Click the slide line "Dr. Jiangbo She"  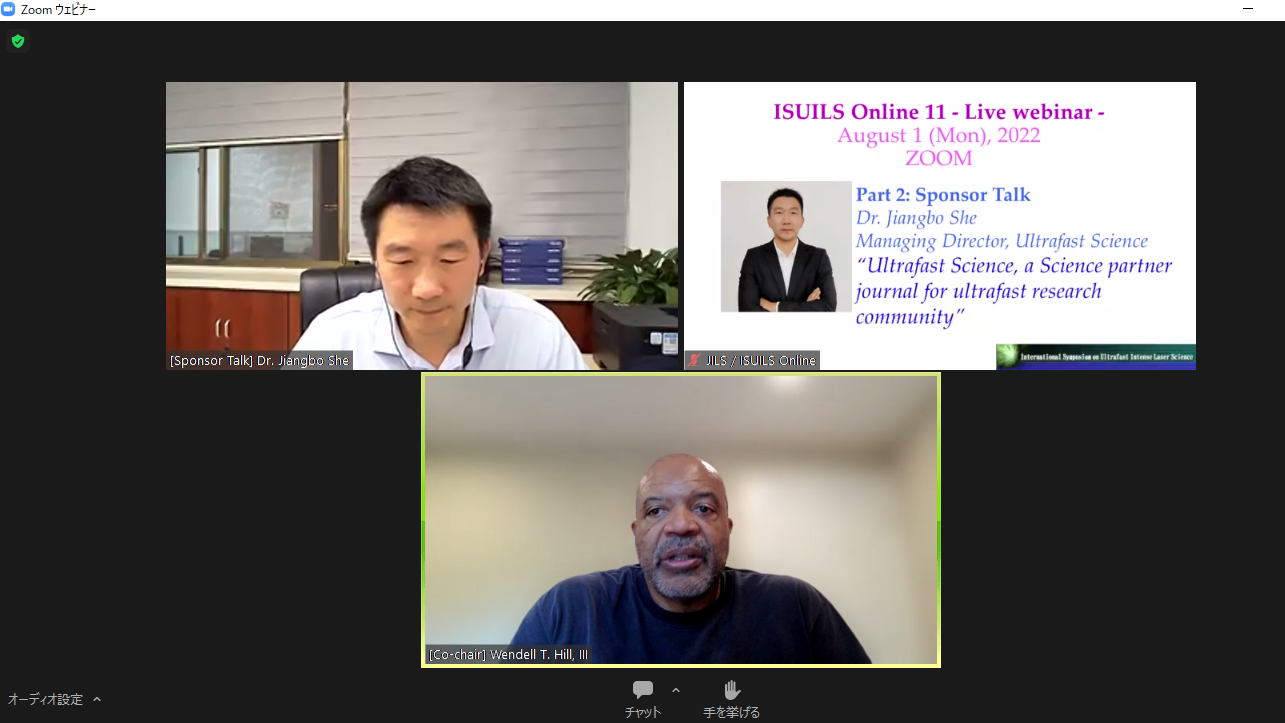[916, 218]
